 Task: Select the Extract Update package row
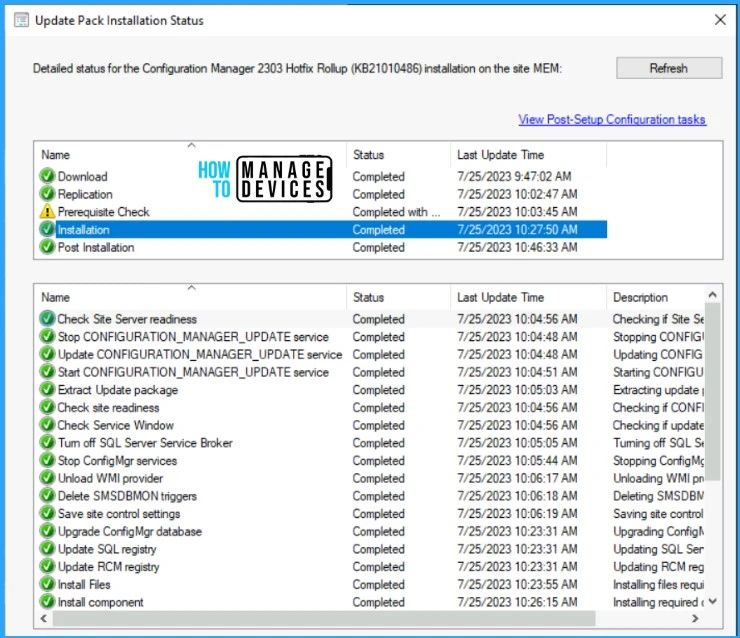370,389
